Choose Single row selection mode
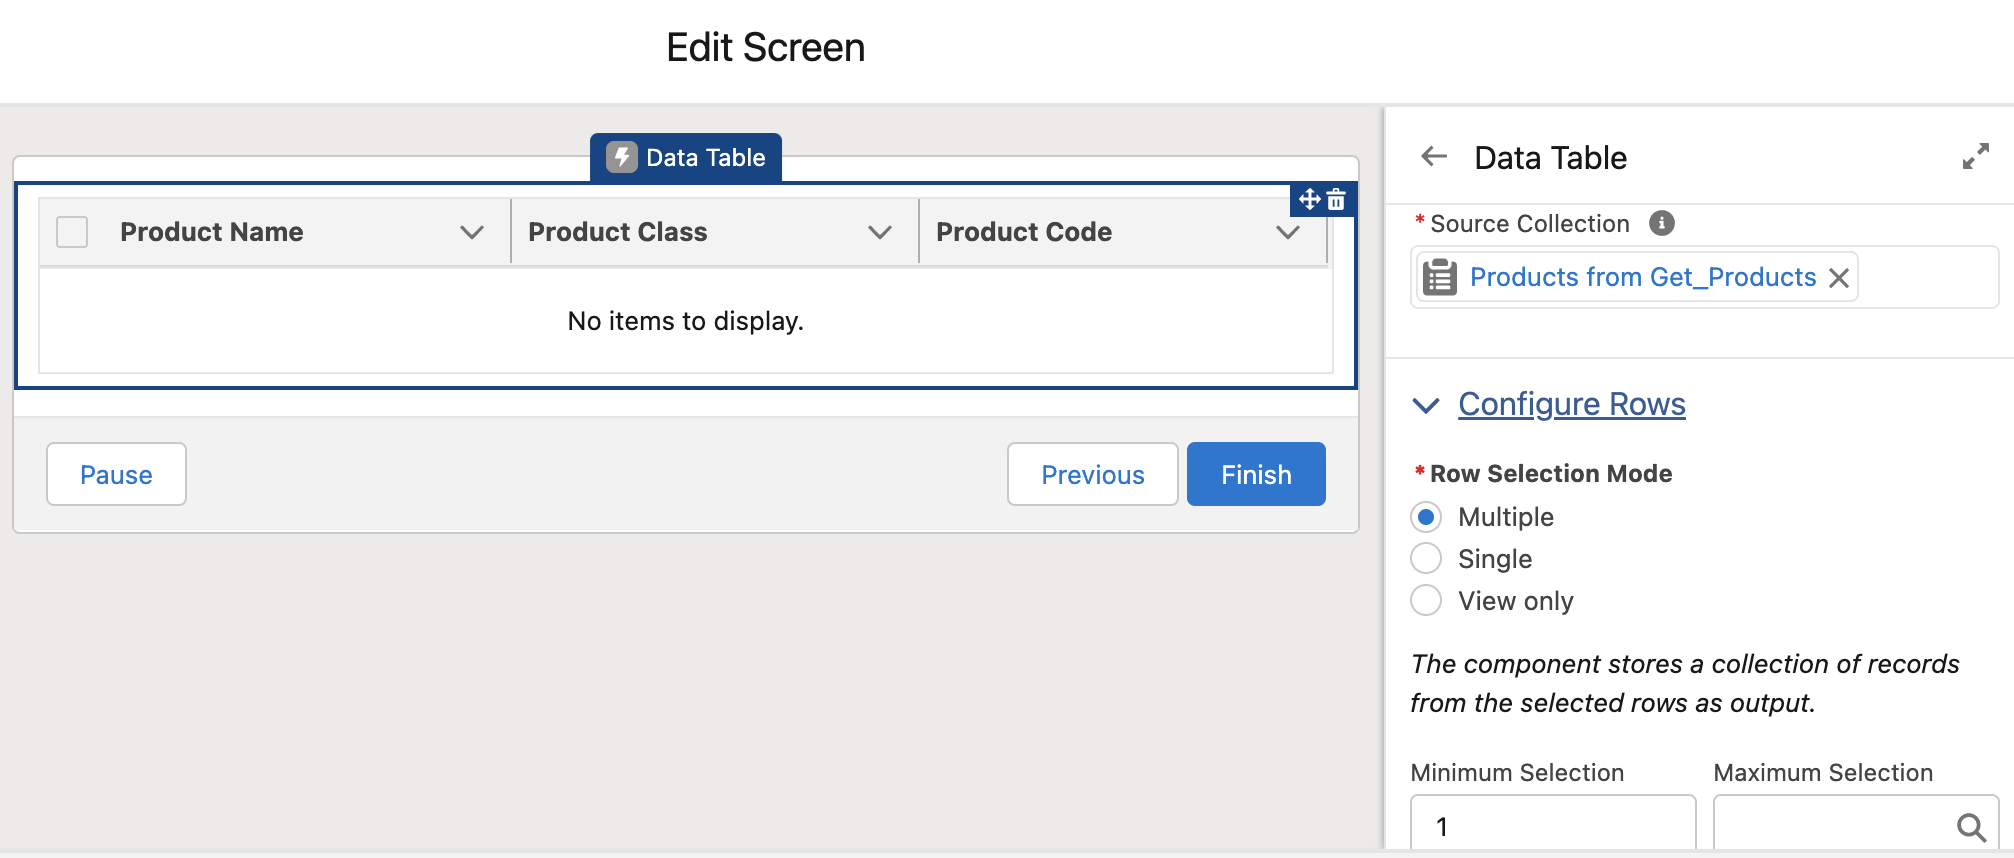Screen dimensions: 2014x858 1426,558
